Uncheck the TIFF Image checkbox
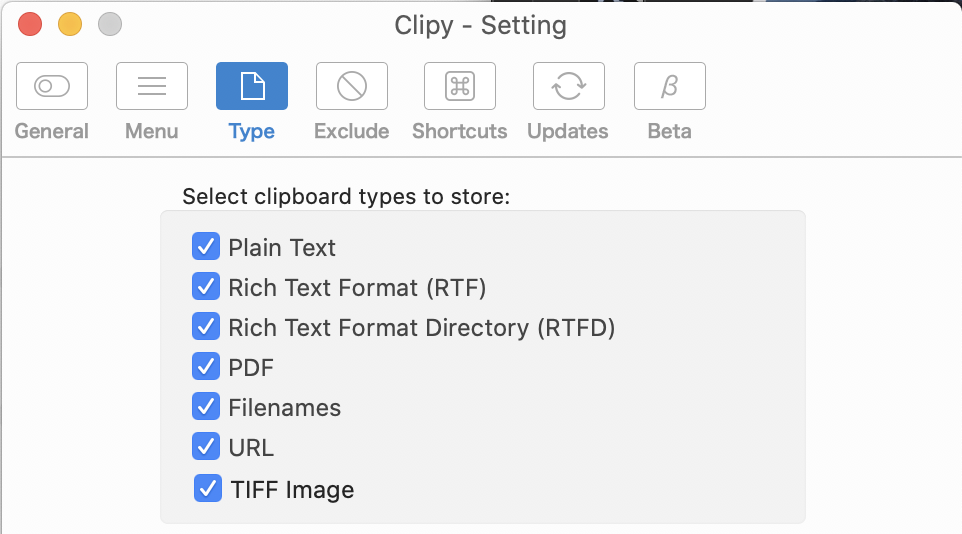 [x=208, y=489]
